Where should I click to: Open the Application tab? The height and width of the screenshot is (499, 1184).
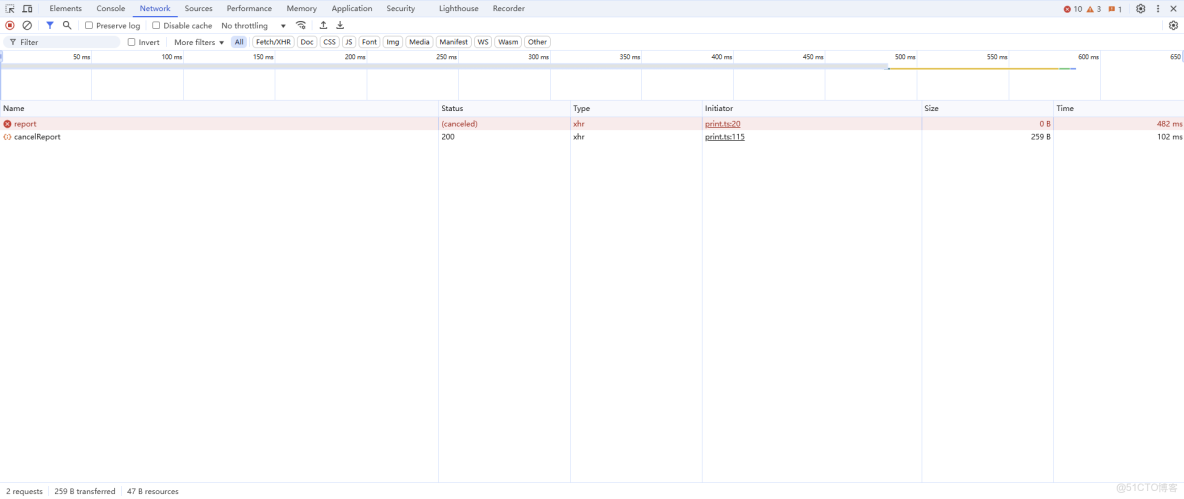pyautogui.click(x=352, y=9)
